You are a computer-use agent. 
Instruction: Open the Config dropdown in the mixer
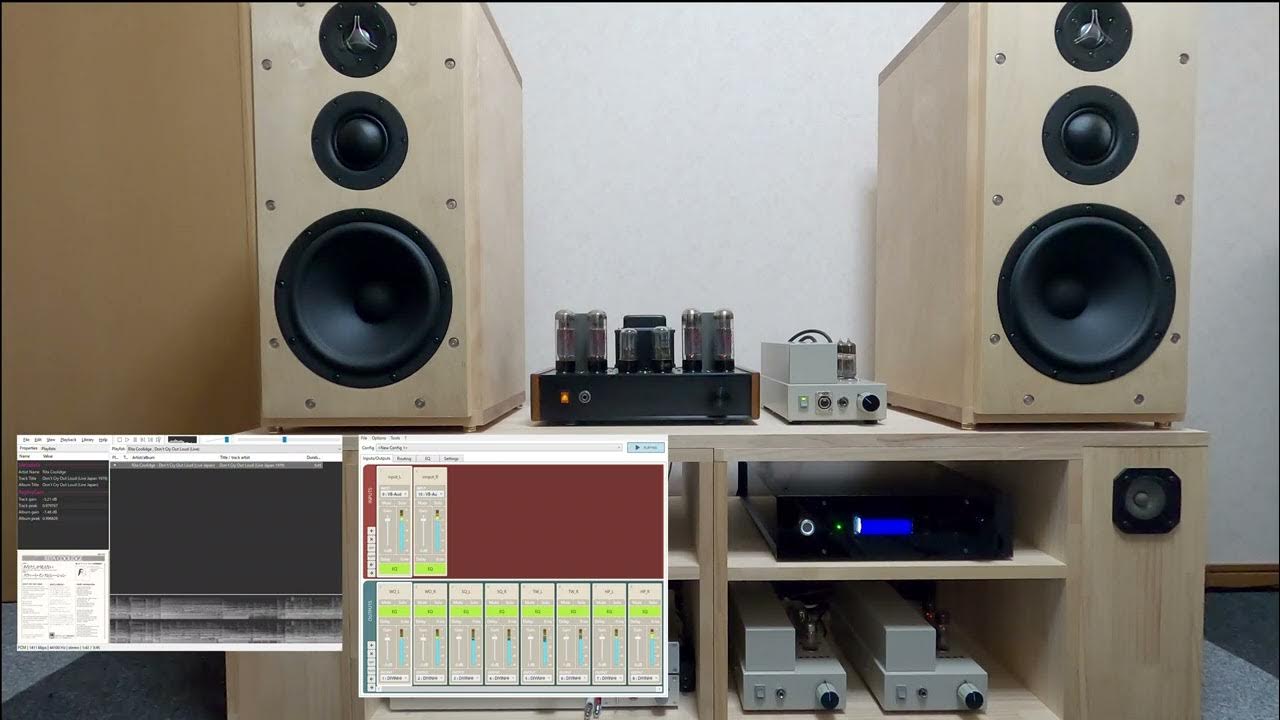pos(499,447)
